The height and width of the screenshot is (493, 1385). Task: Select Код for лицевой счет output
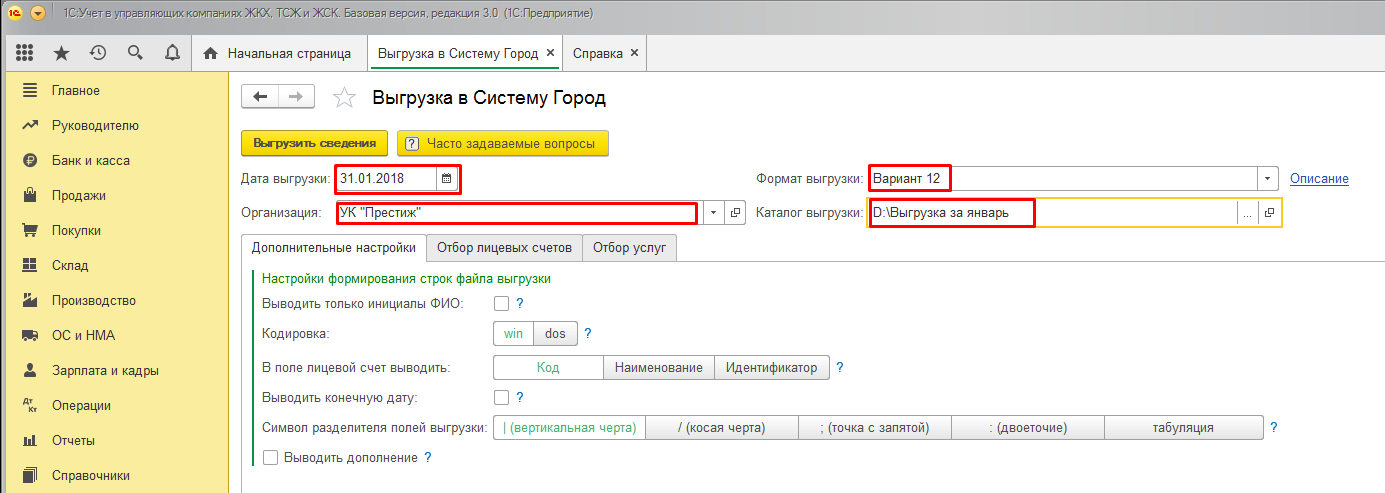[x=548, y=368]
